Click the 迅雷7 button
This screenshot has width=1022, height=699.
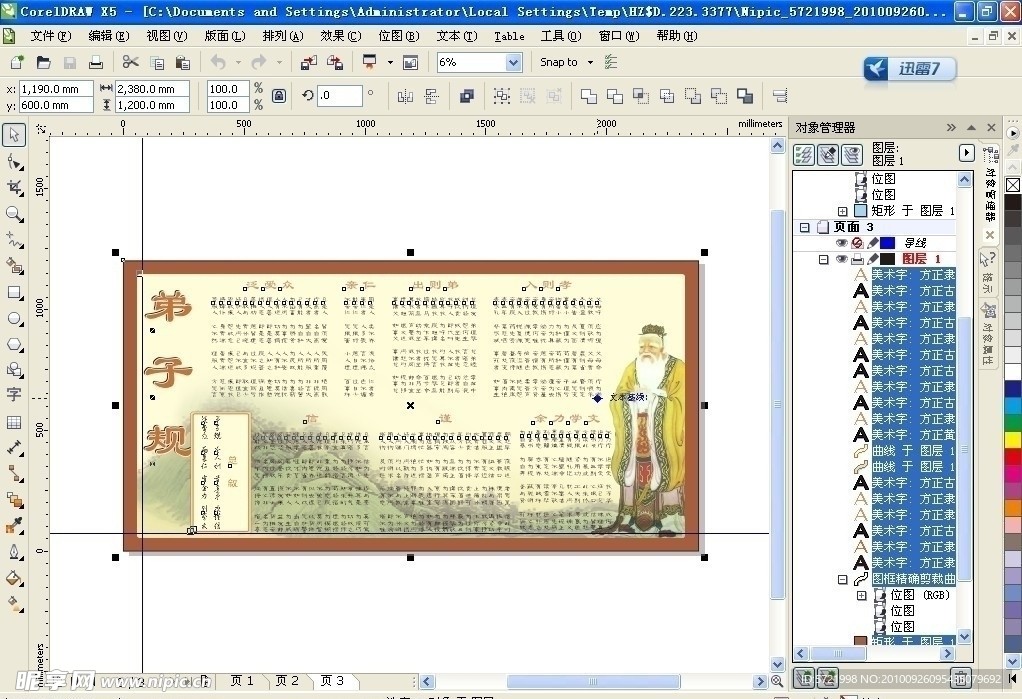909,69
